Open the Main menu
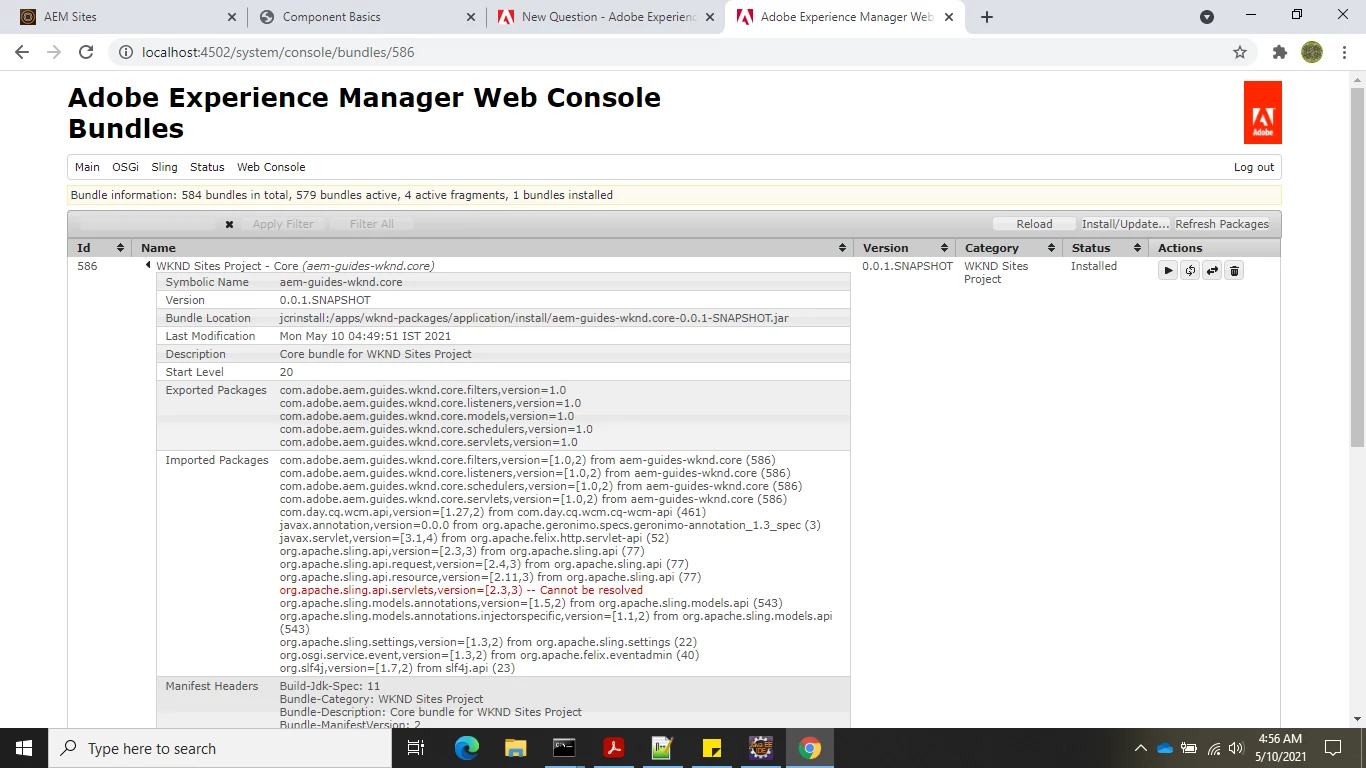The width and height of the screenshot is (1366, 768). pos(87,167)
